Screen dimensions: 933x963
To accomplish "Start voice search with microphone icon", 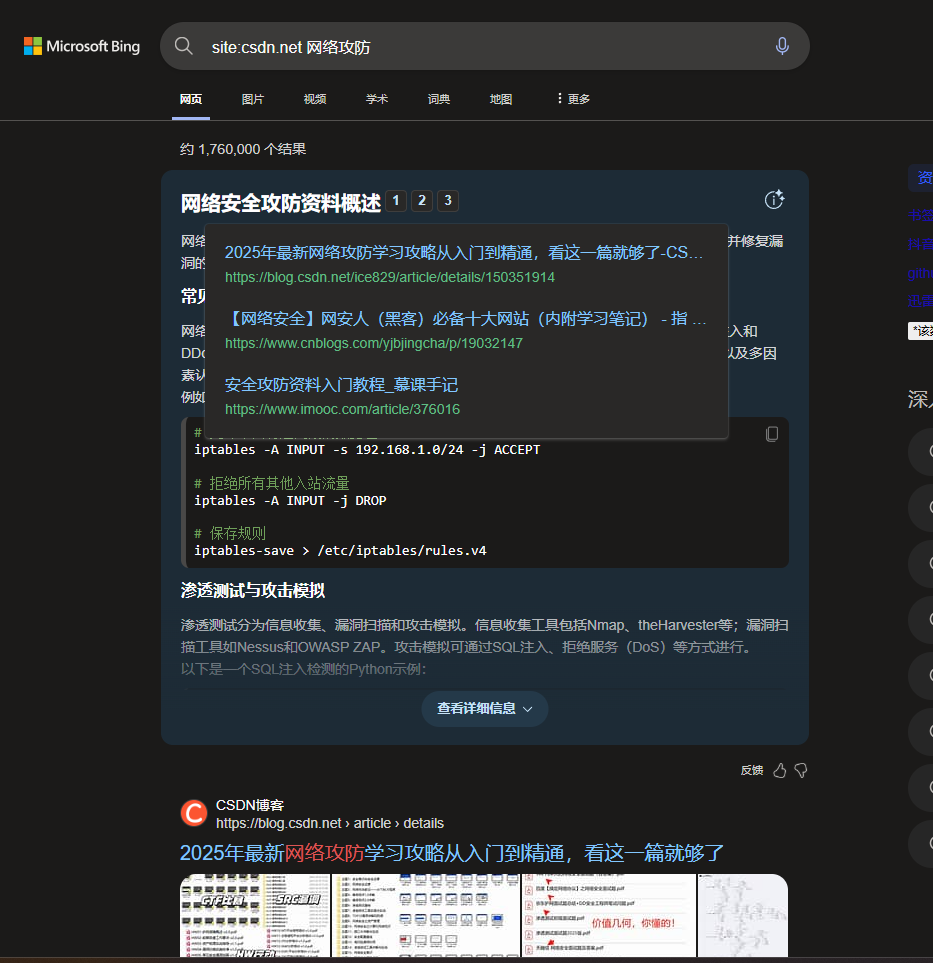I will [x=782, y=46].
